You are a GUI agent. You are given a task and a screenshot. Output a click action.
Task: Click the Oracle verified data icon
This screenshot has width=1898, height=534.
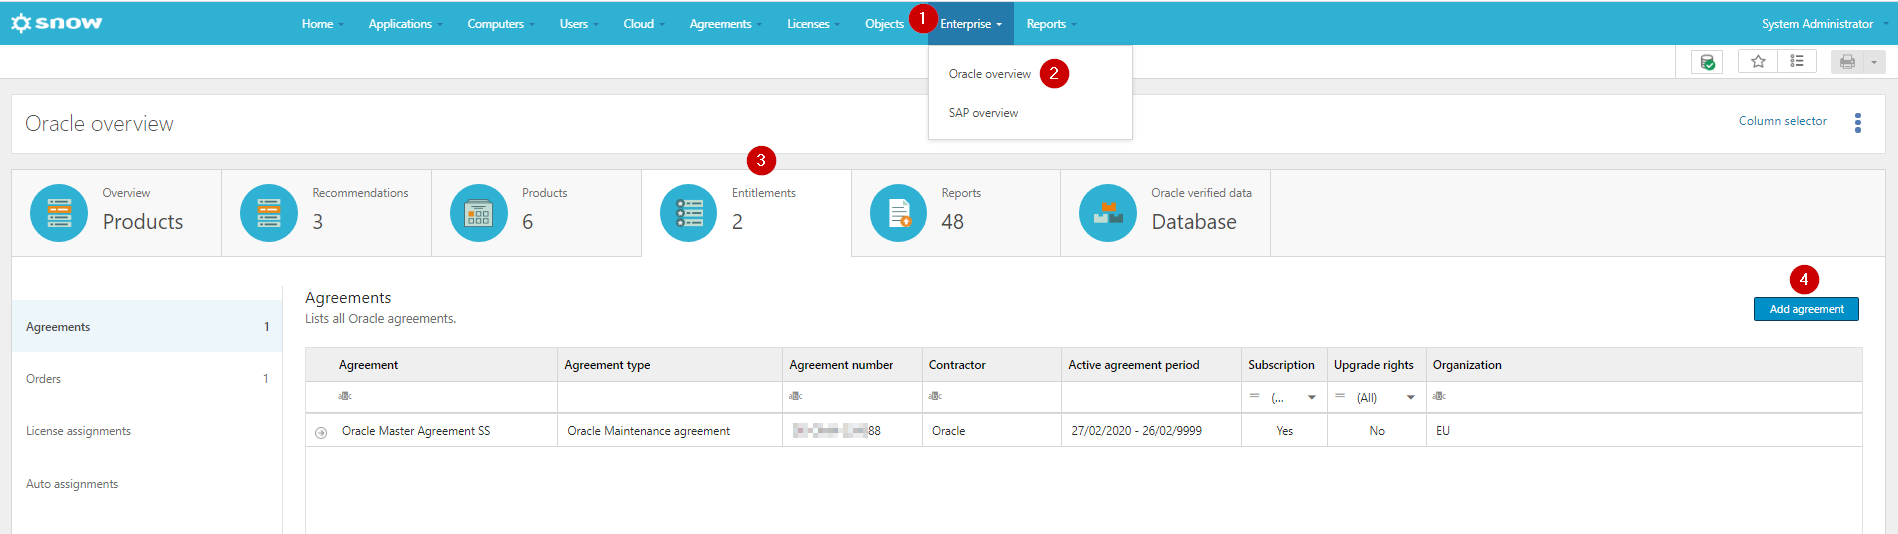(x=1108, y=213)
